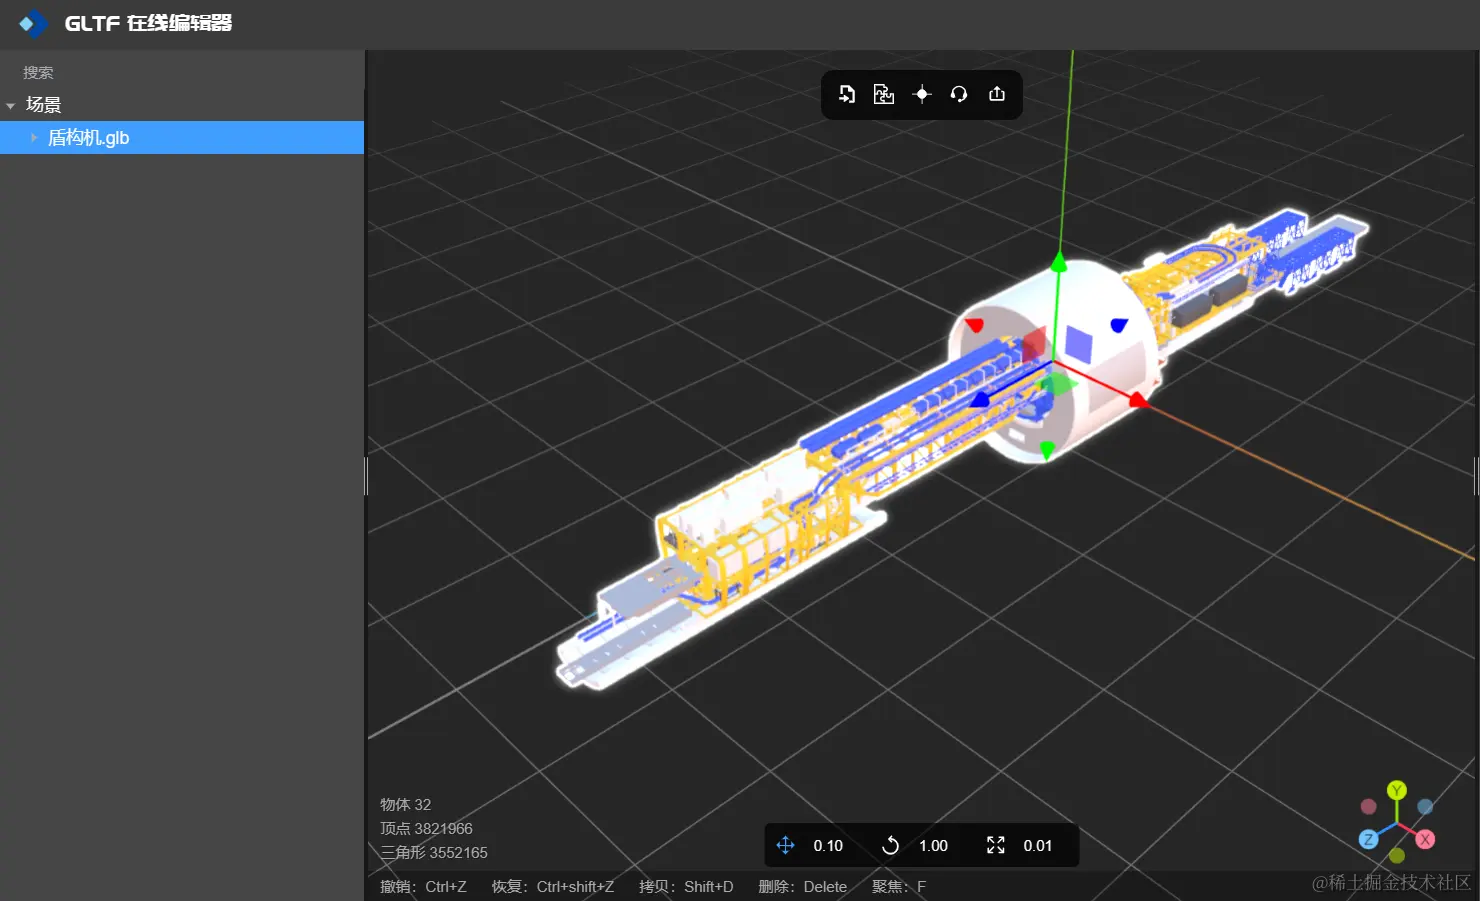Click the 删除: Delete hint
1480x901 pixels.
point(802,887)
